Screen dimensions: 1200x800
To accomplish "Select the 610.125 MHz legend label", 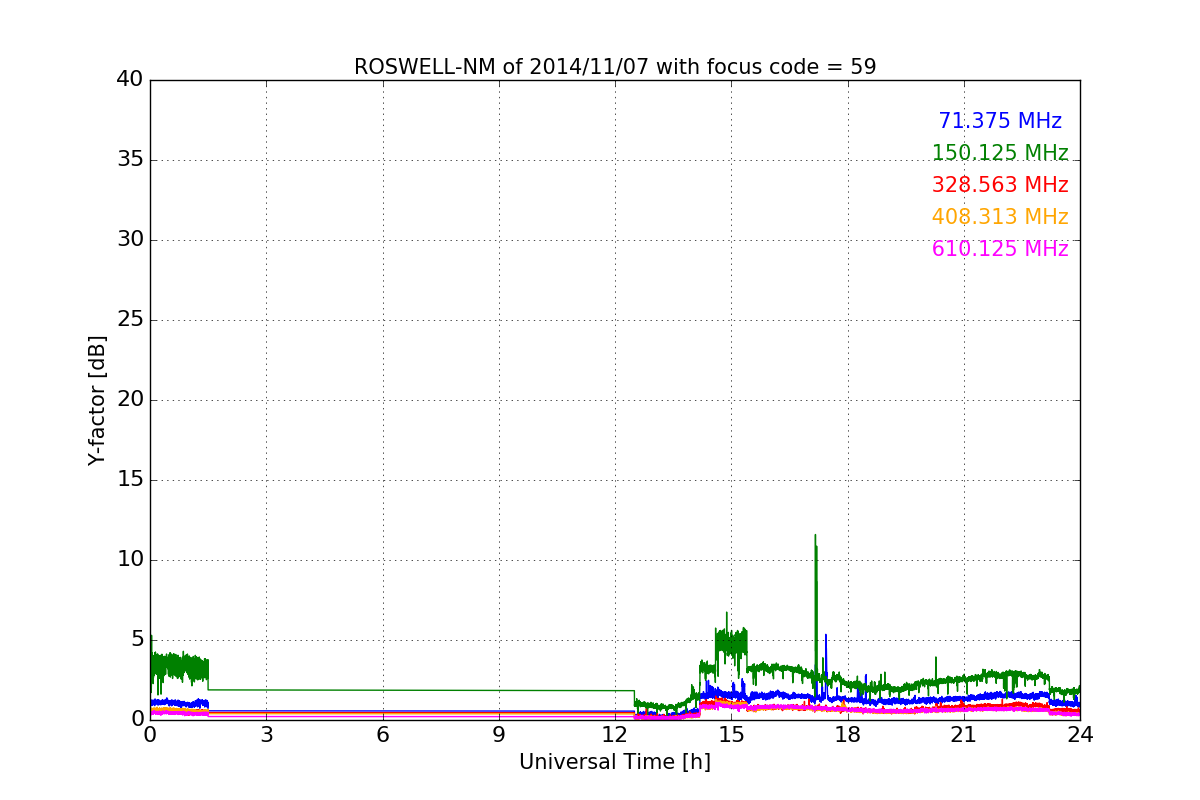I will tap(1000, 249).
